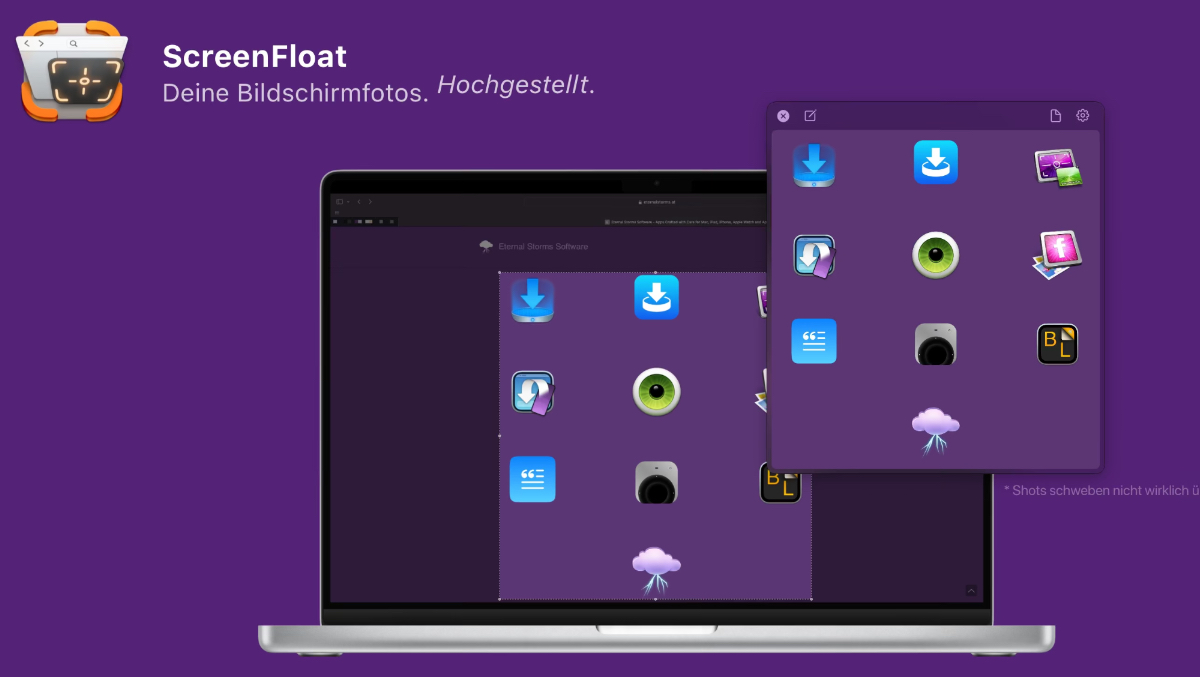Click the pink f photo icon in floating window
The width and height of the screenshot is (1200, 677).
tap(1057, 255)
